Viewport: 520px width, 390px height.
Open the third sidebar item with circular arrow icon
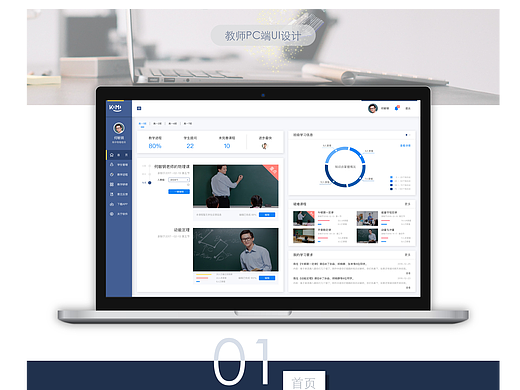click(119, 174)
